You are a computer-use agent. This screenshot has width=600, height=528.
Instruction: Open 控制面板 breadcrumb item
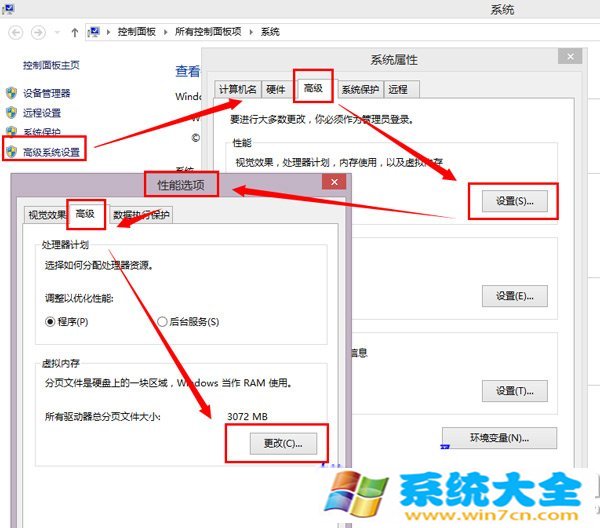(137, 32)
